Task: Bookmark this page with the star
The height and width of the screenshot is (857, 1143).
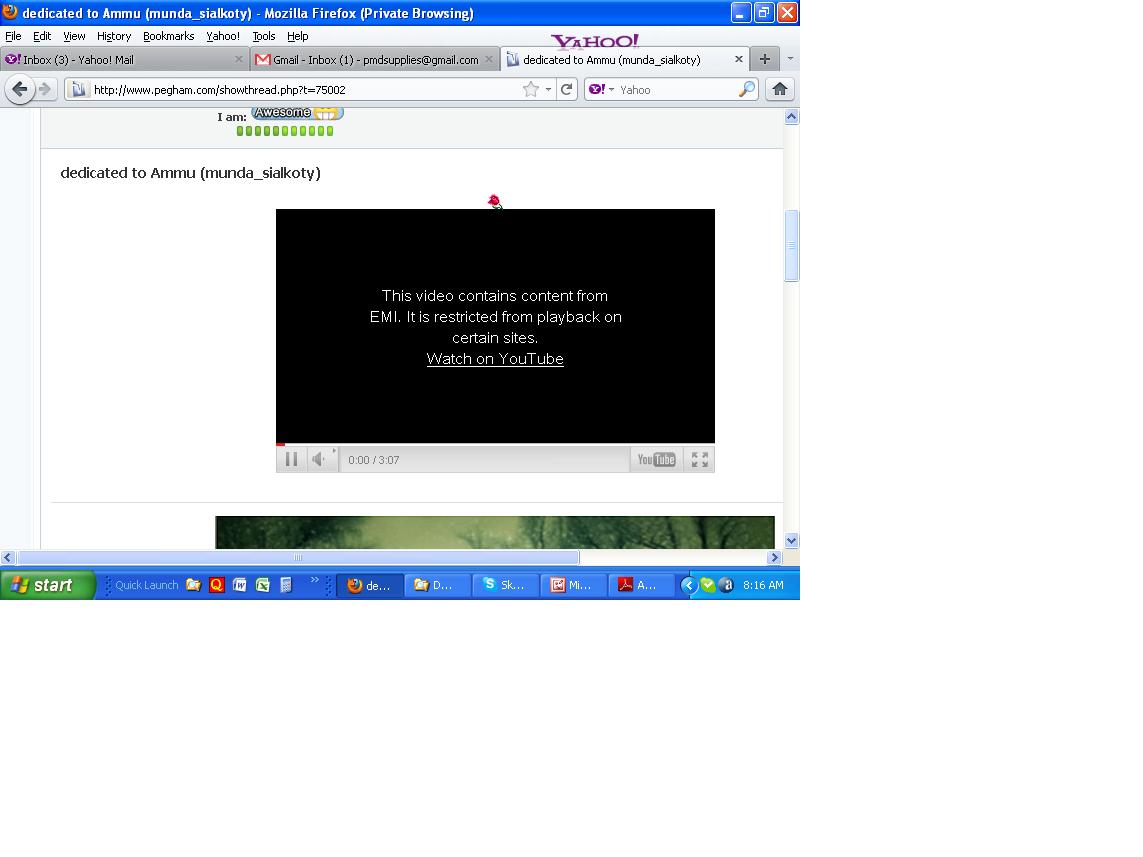Action: pos(531,90)
